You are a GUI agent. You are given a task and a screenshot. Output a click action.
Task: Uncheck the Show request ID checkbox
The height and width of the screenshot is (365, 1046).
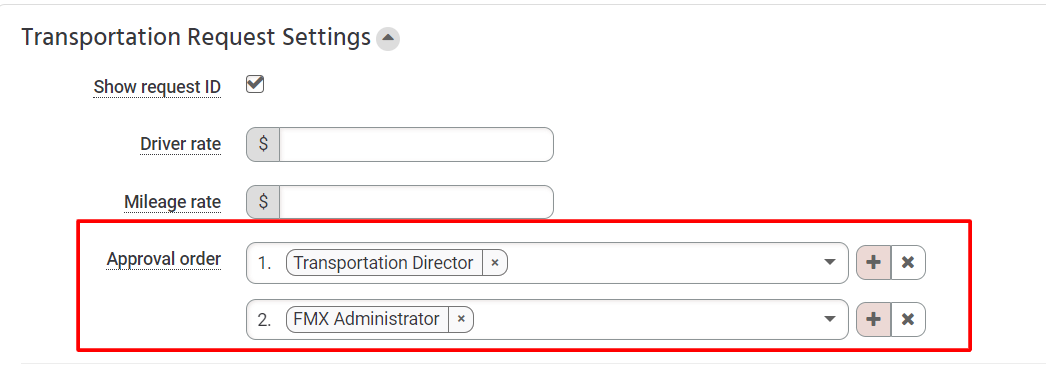point(255,84)
